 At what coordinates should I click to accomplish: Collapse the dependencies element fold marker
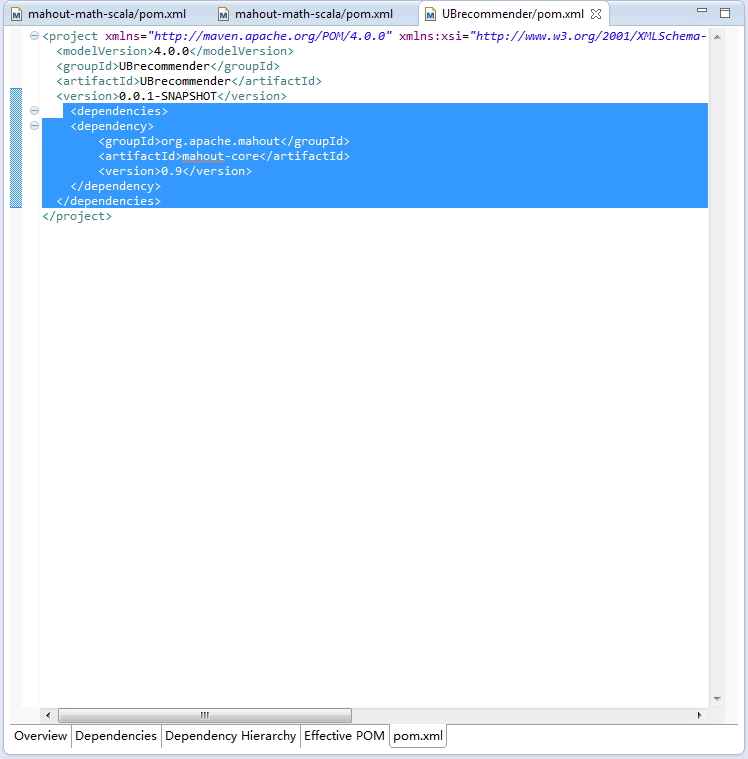tap(35, 111)
